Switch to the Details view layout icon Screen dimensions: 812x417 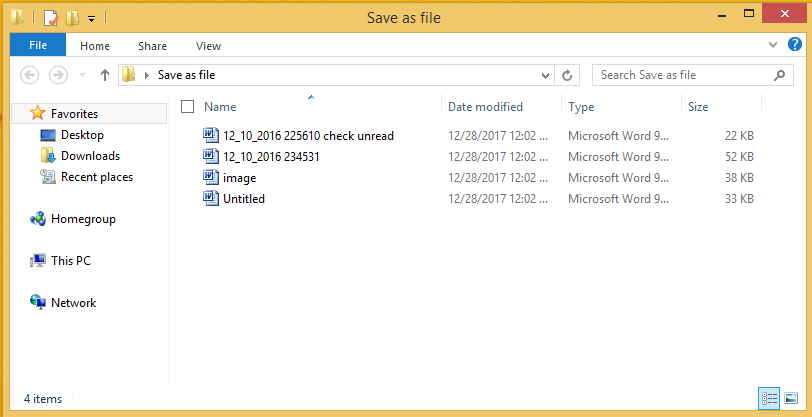tap(769, 398)
